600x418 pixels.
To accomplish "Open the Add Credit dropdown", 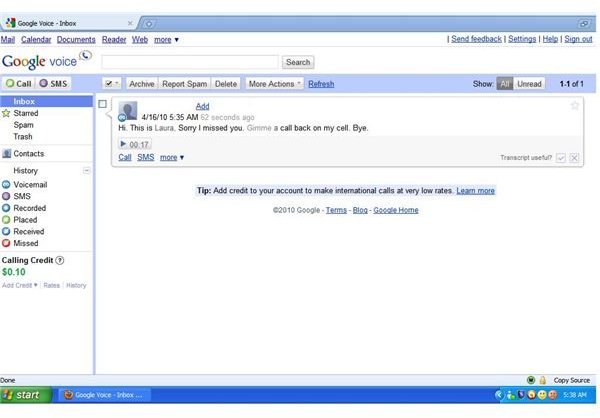I will (20, 285).
